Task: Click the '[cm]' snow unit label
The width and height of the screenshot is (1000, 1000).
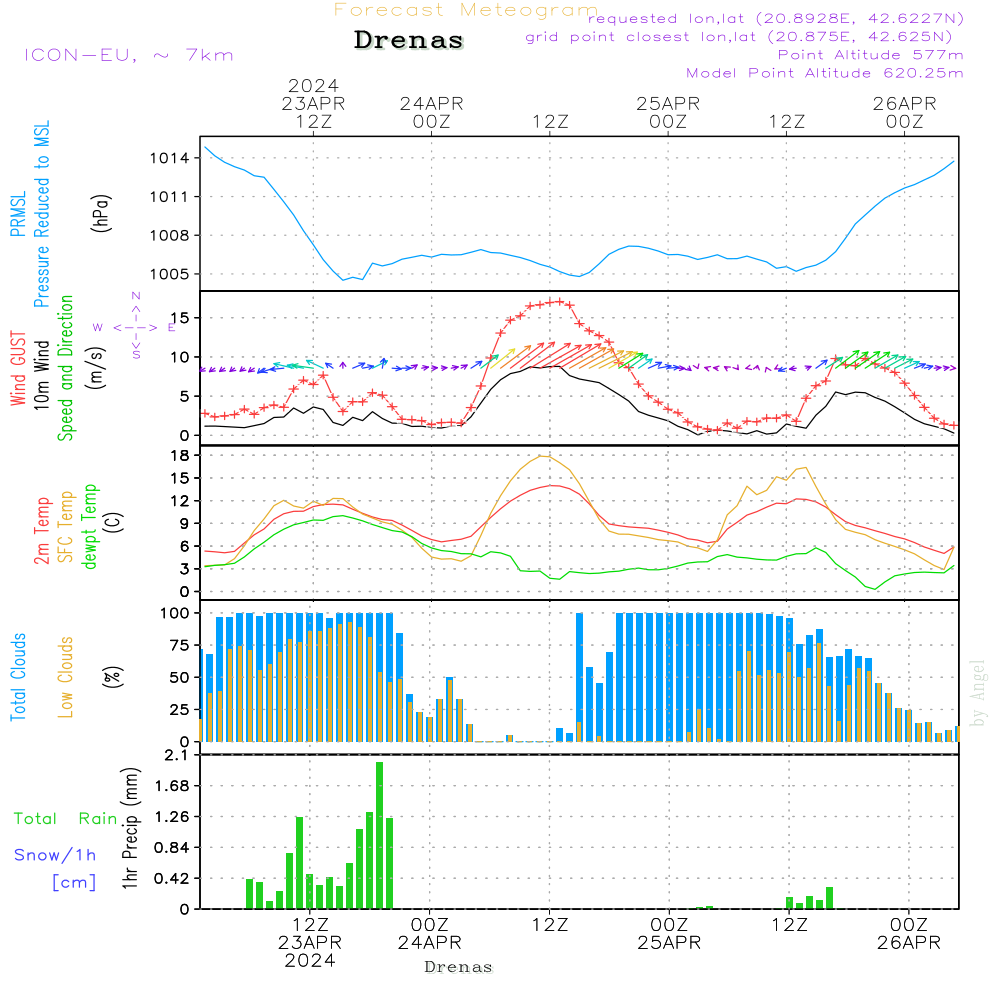Action: [74, 882]
